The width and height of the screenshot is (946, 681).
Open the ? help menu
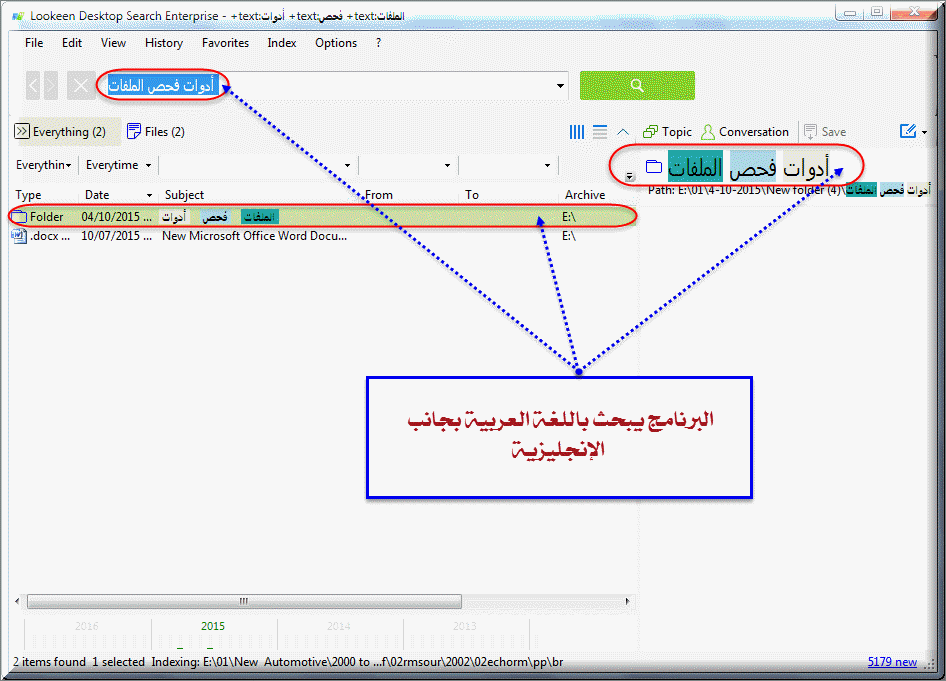click(378, 43)
